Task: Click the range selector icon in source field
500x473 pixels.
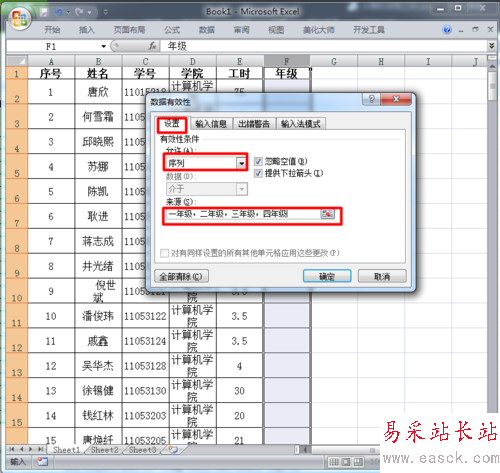Action: (x=327, y=214)
